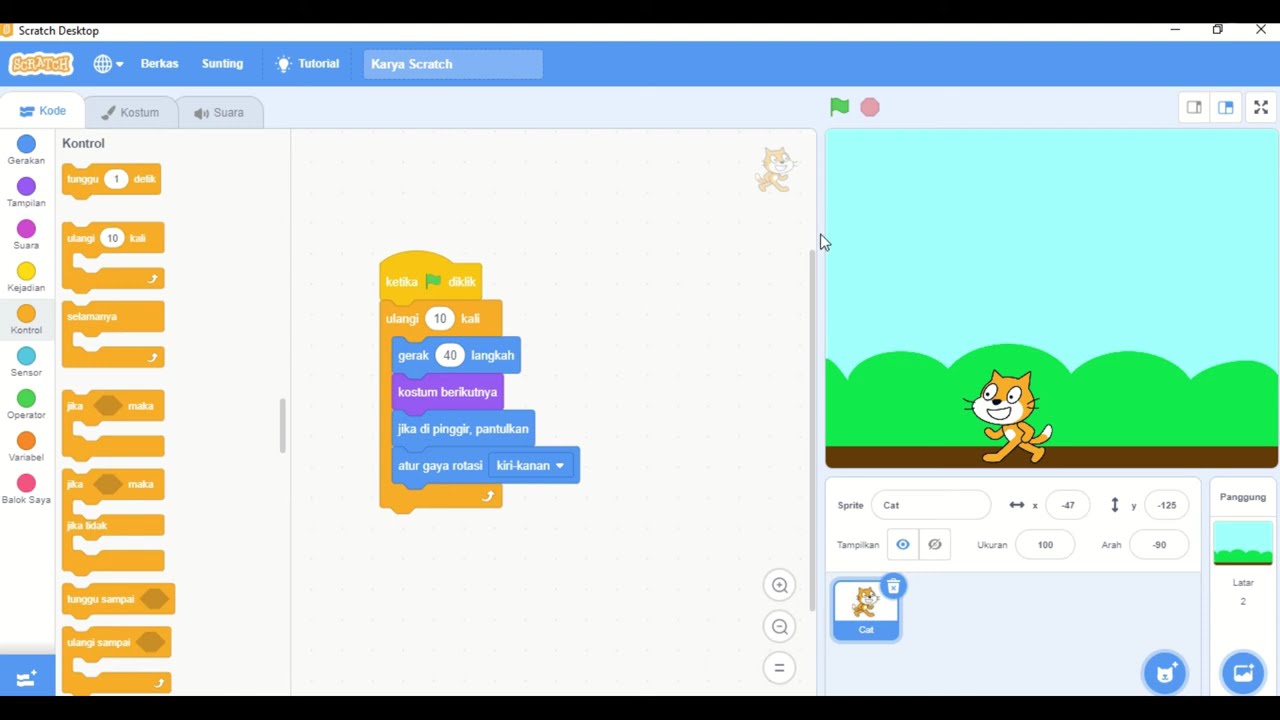Click the x position field -47

point(1068,505)
